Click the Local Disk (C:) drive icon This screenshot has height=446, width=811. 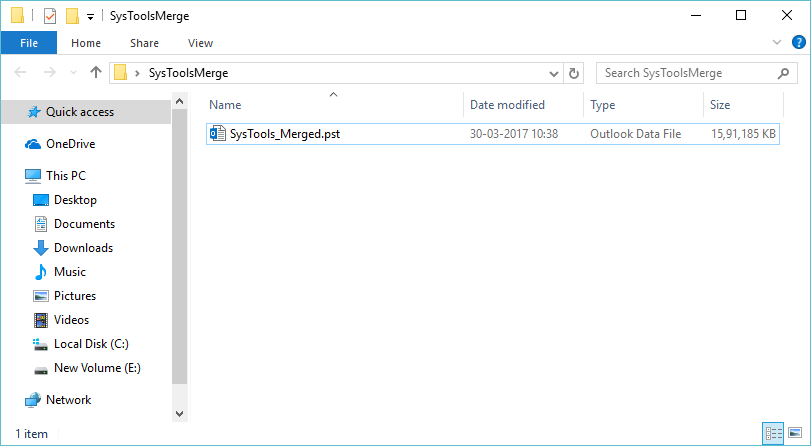click(41, 344)
